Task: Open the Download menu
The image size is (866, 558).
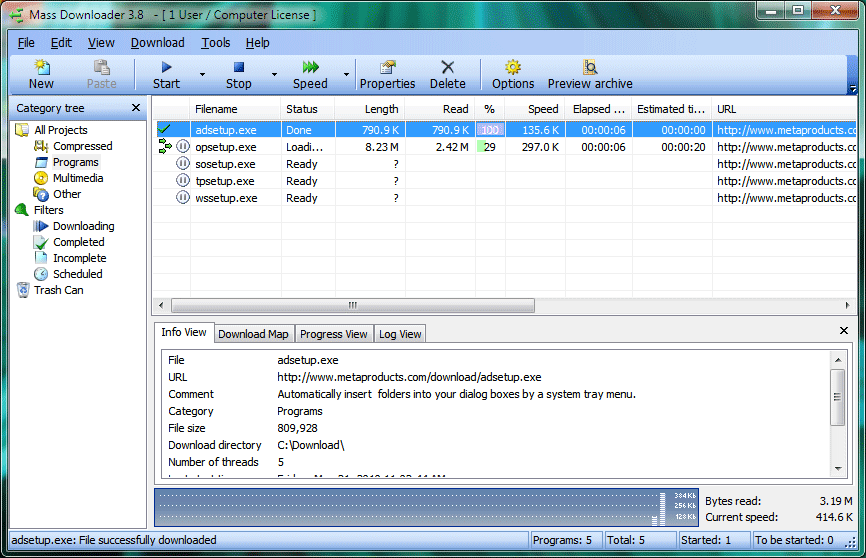Action: click(x=157, y=43)
